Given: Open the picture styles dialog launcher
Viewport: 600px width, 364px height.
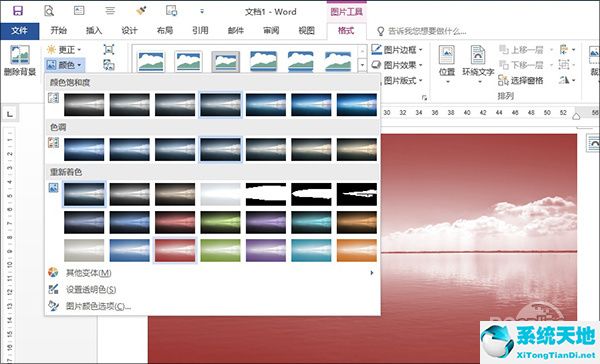Looking at the screenshot, I should click(x=424, y=98).
